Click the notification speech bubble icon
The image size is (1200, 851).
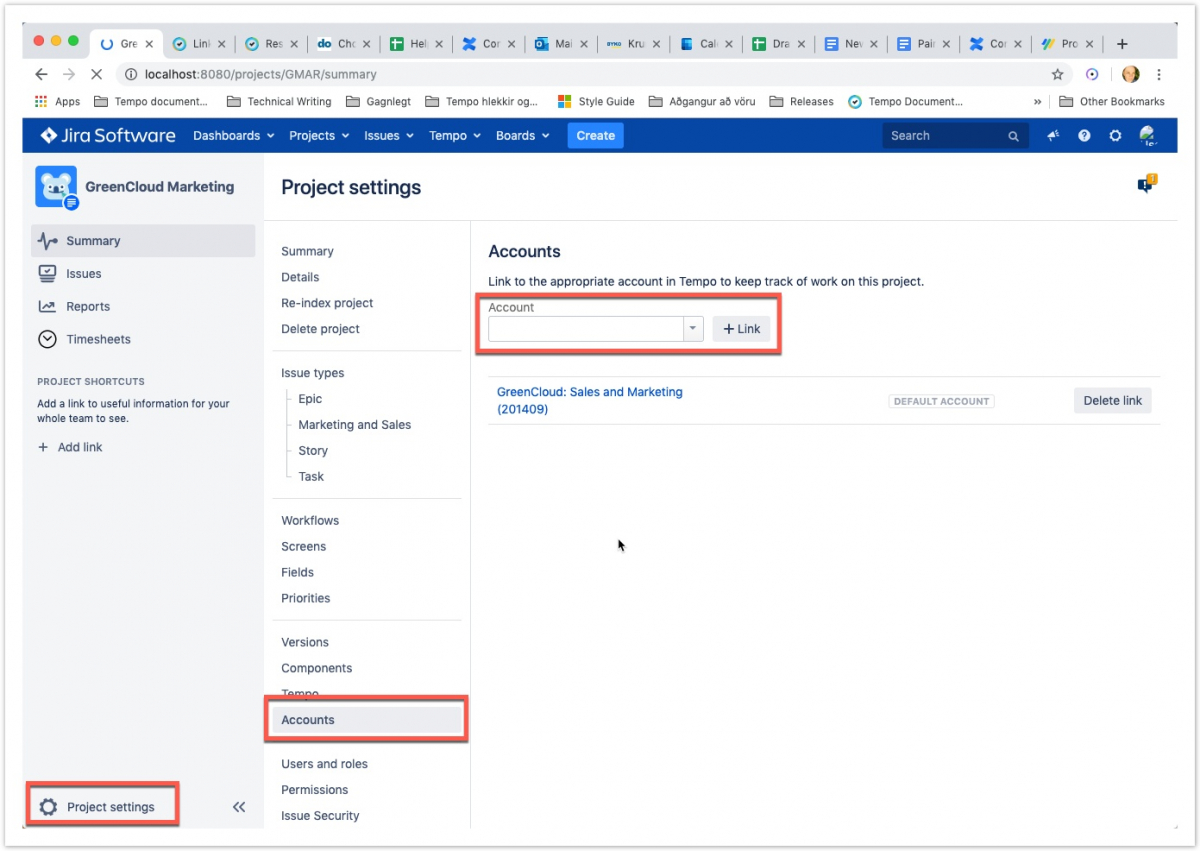(1146, 184)
